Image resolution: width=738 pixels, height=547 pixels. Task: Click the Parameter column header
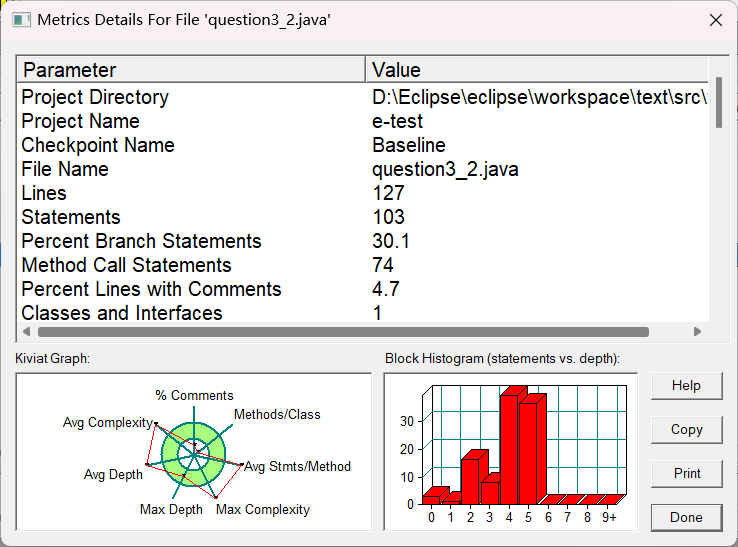pyautogui.click(x=191, y=70)
